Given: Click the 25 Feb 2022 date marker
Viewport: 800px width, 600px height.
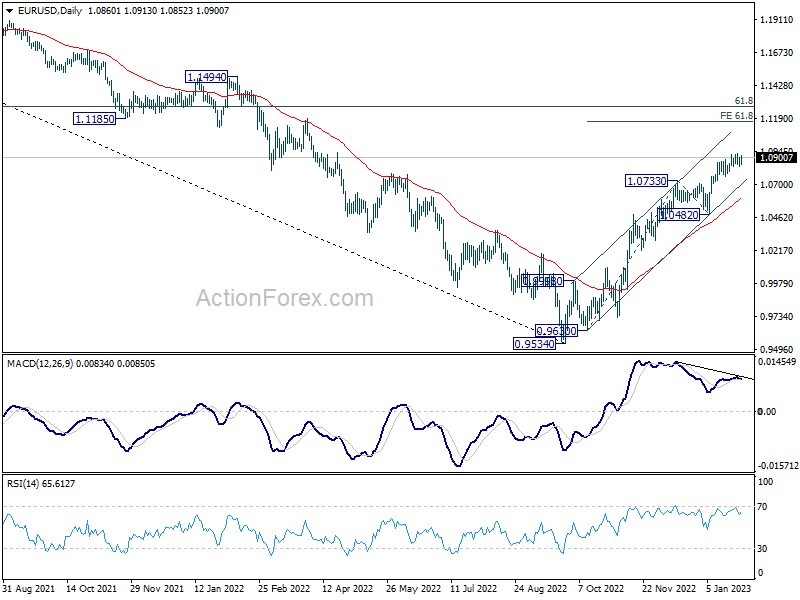Looking at the screenshot, I should [x=284, y=588].
